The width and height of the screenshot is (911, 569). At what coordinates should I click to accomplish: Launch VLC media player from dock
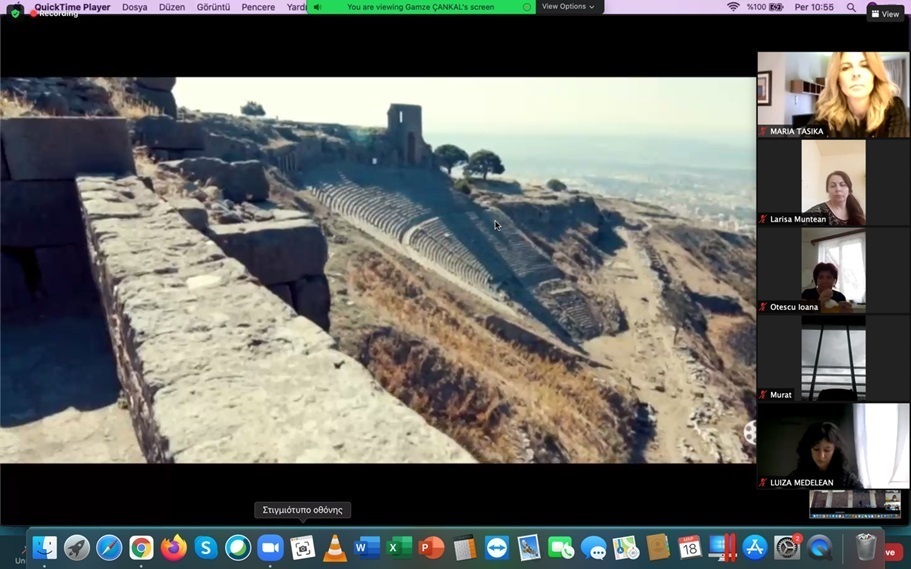click(335, 547)
